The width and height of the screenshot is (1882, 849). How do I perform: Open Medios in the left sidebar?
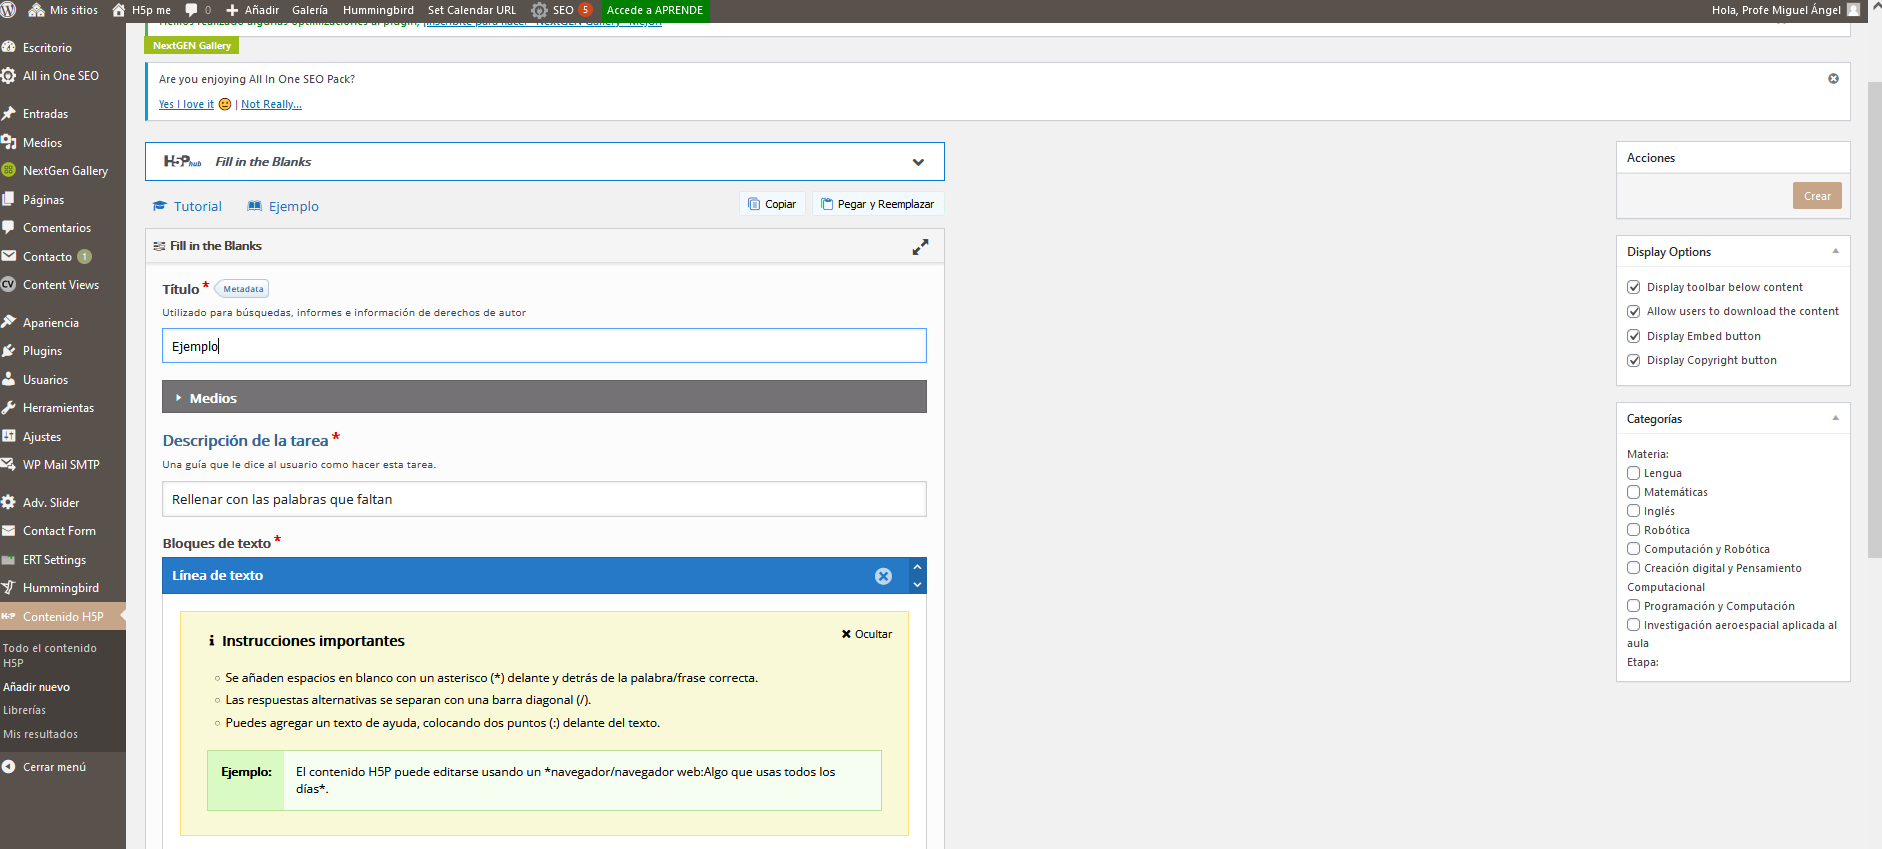[42, 143]
